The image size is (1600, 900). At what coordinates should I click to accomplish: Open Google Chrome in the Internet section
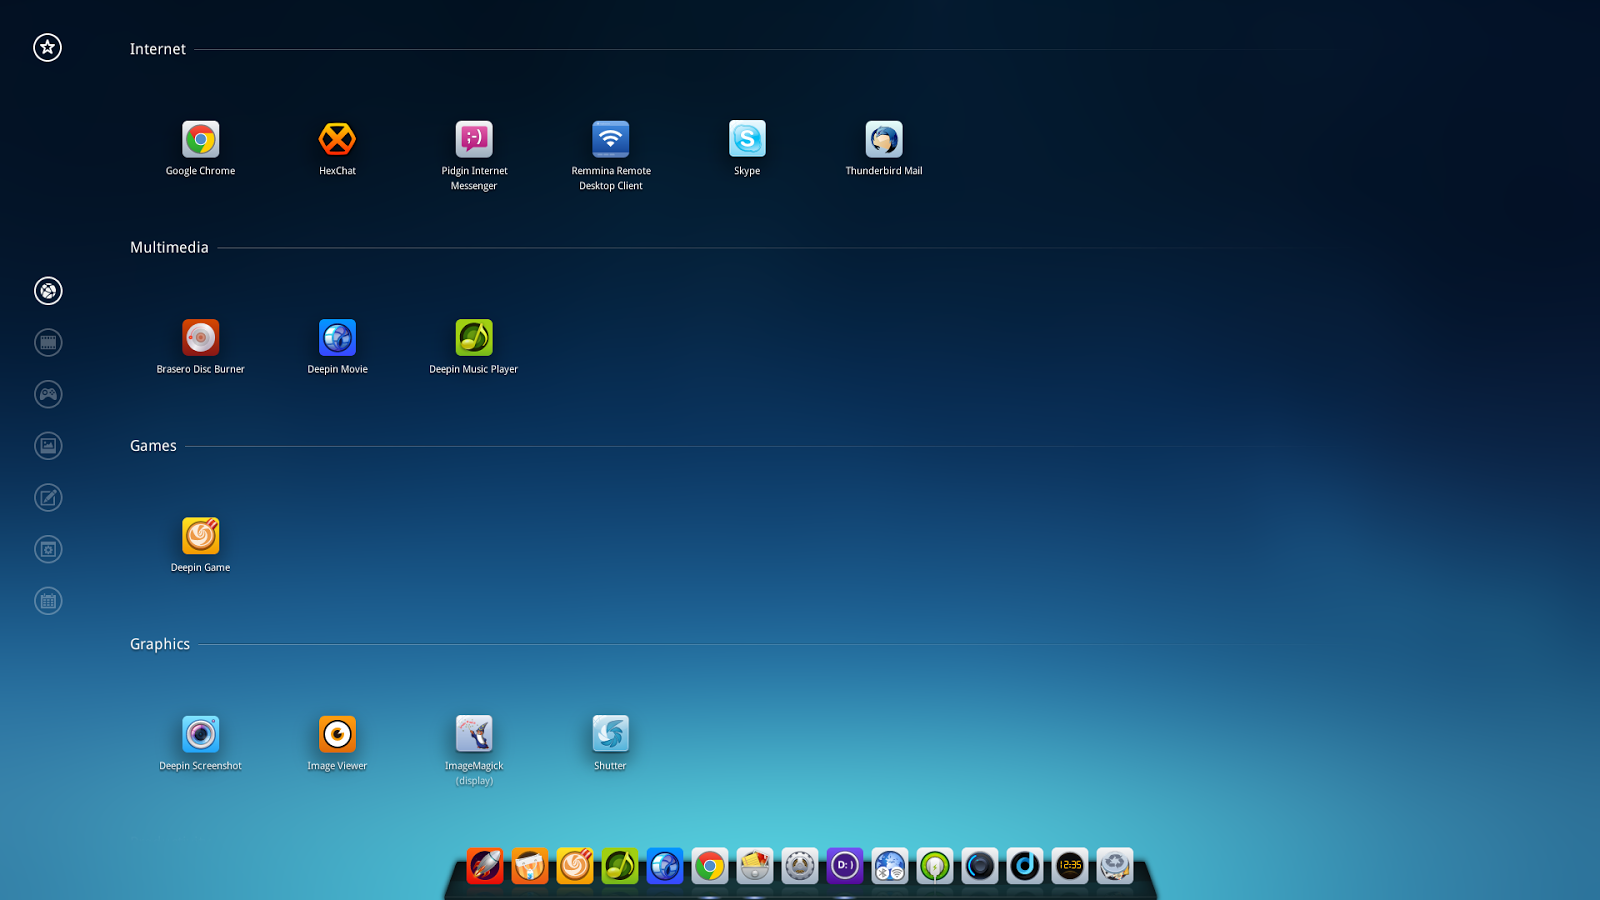pyautogui.click(x=200, y=140)
